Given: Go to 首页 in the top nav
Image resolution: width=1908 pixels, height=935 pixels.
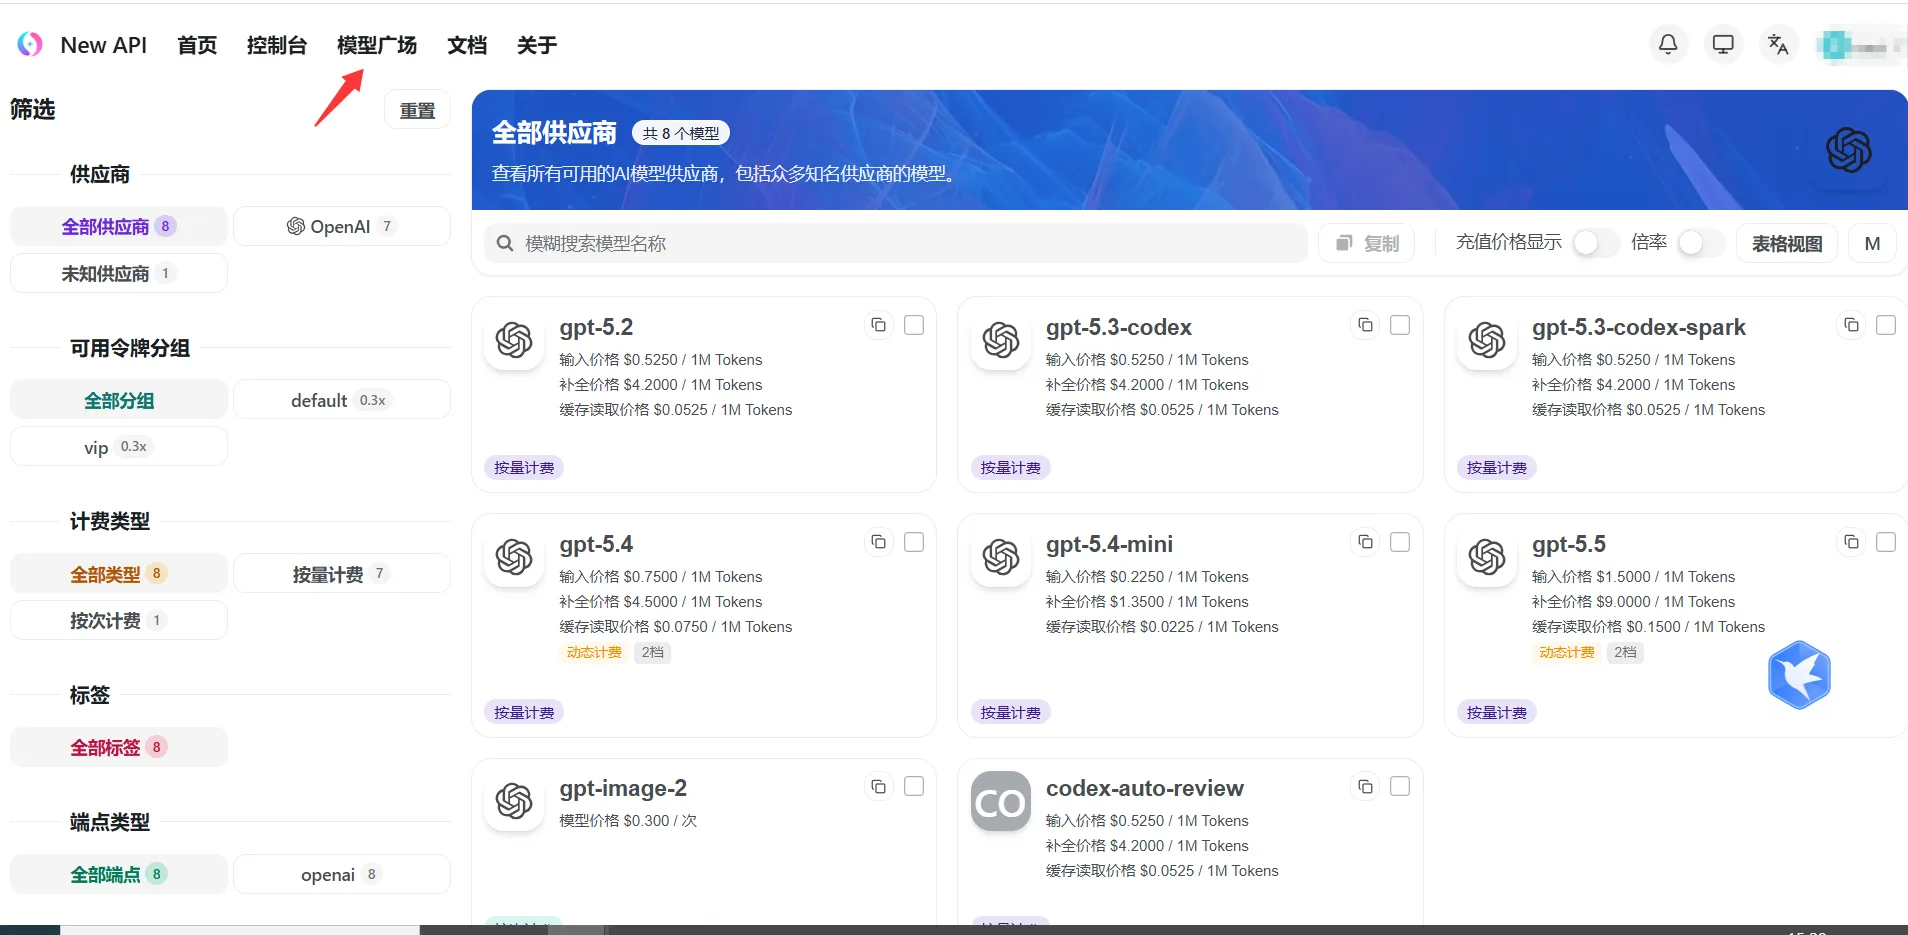Looking at the screenshot, I should pyautogui.click(x=197, y=45).
